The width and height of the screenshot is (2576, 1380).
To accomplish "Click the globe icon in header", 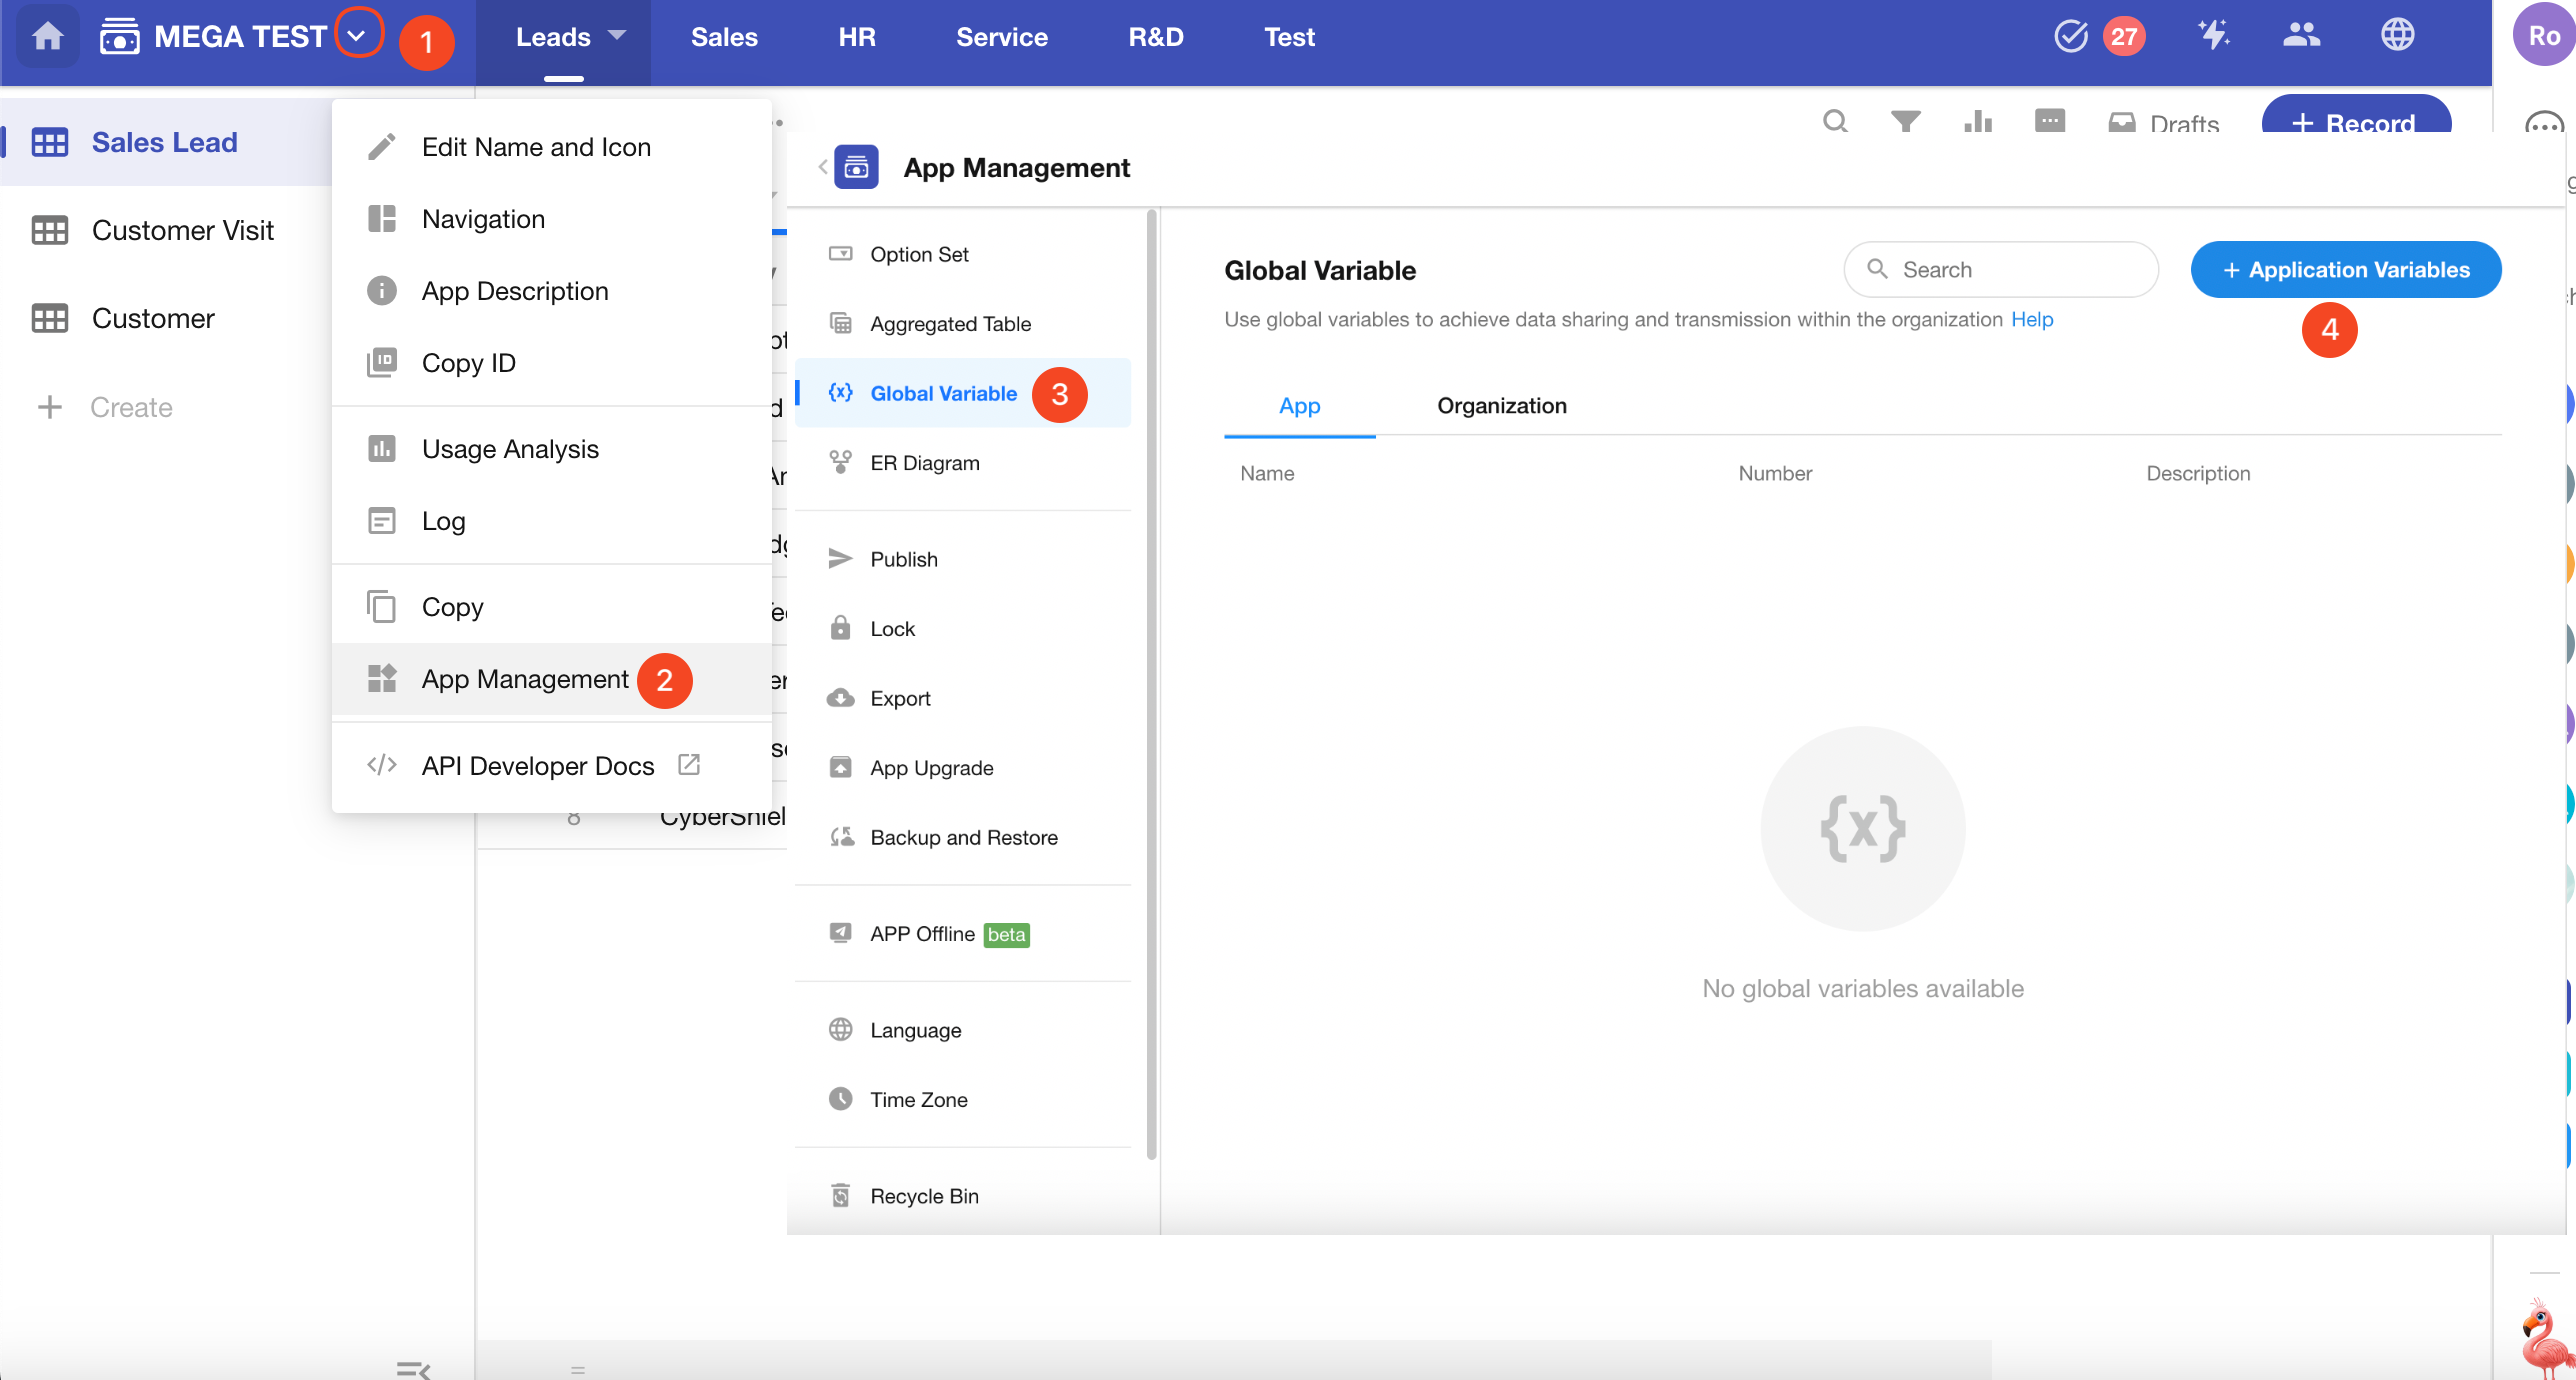I will [x=2397, y=36].
